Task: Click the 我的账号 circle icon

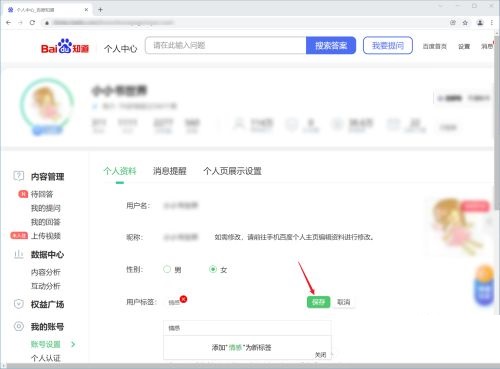Action: pyautogui.click(x=19, y=326)
